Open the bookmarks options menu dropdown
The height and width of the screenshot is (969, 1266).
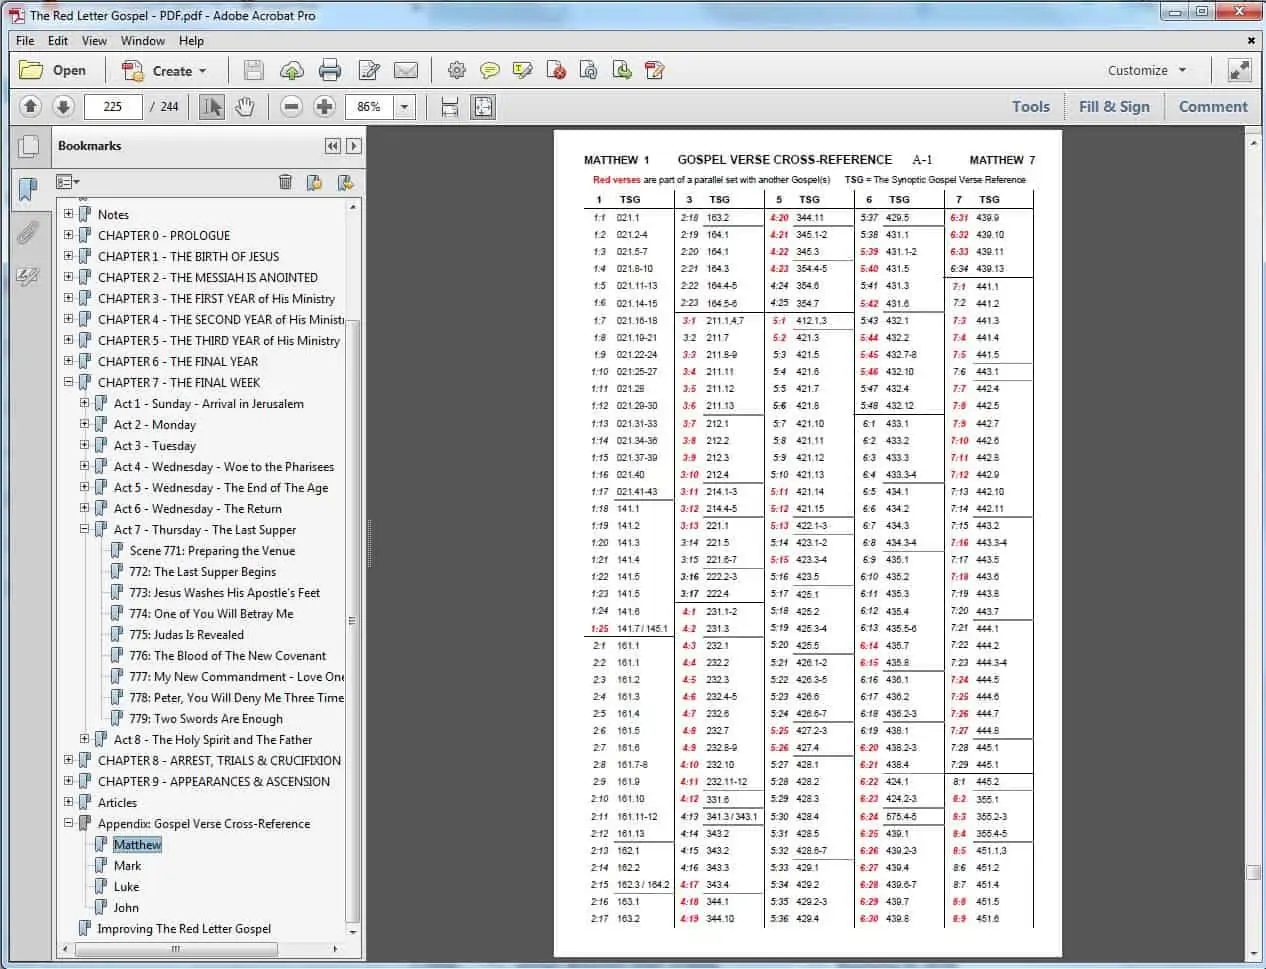[x=68, y=182]
